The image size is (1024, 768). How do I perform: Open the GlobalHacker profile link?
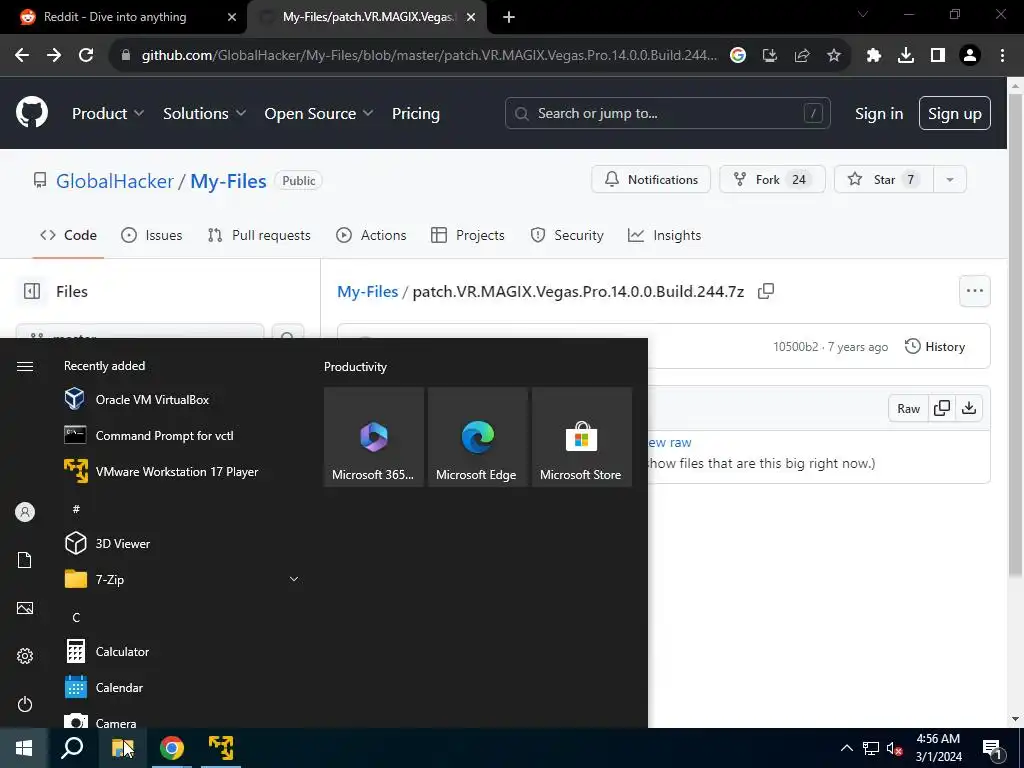pyautogui.click(x=115, y=181)
